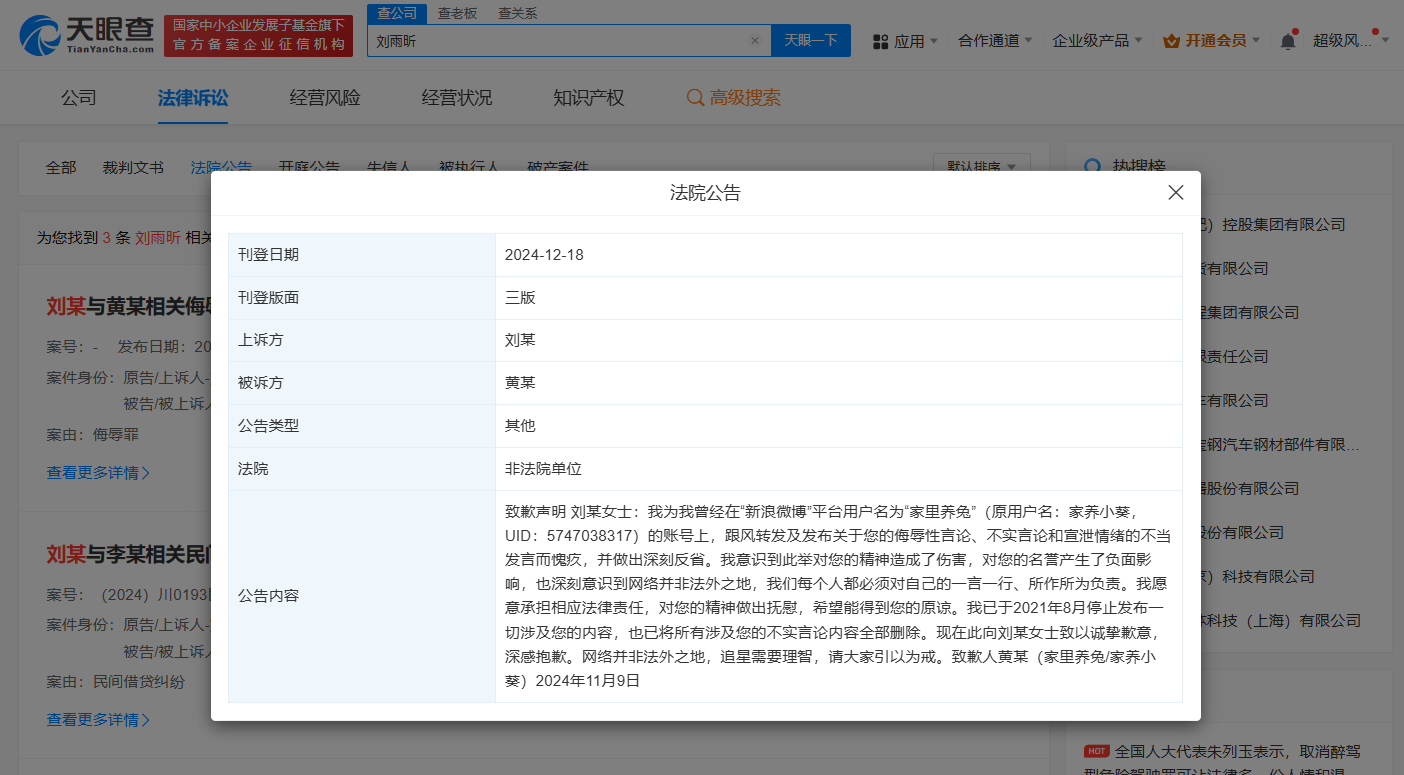This screenshot has width=1404, height=775.
Task: Click the 科技（上海）有限公司 hot search entry
Action: tap(1281, 621)
